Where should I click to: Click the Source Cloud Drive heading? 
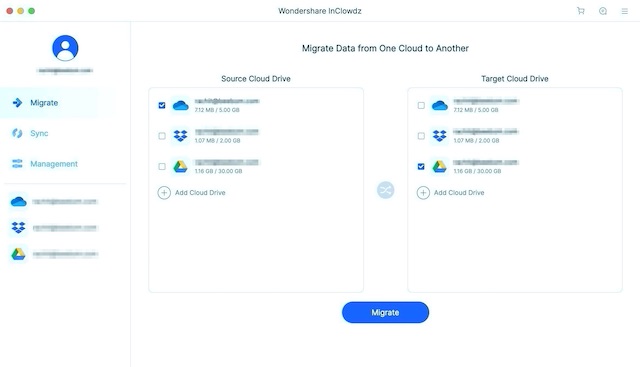point(256,79)
